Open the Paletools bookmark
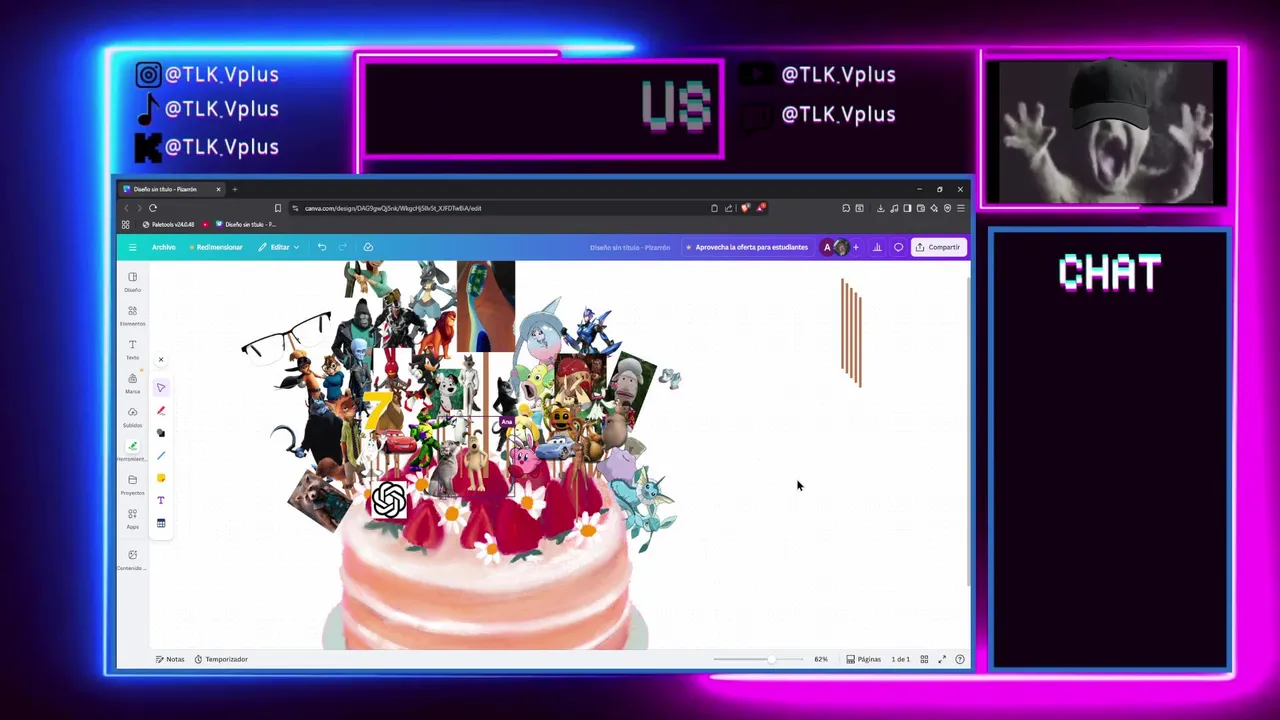 pos(171,224)
